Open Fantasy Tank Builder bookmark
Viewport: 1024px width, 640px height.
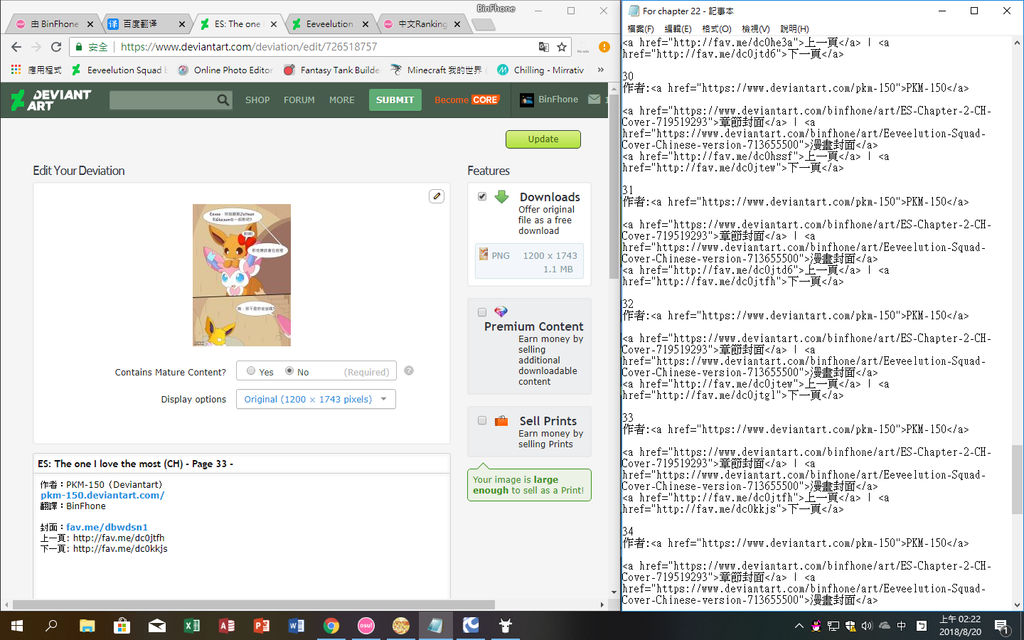332,70
